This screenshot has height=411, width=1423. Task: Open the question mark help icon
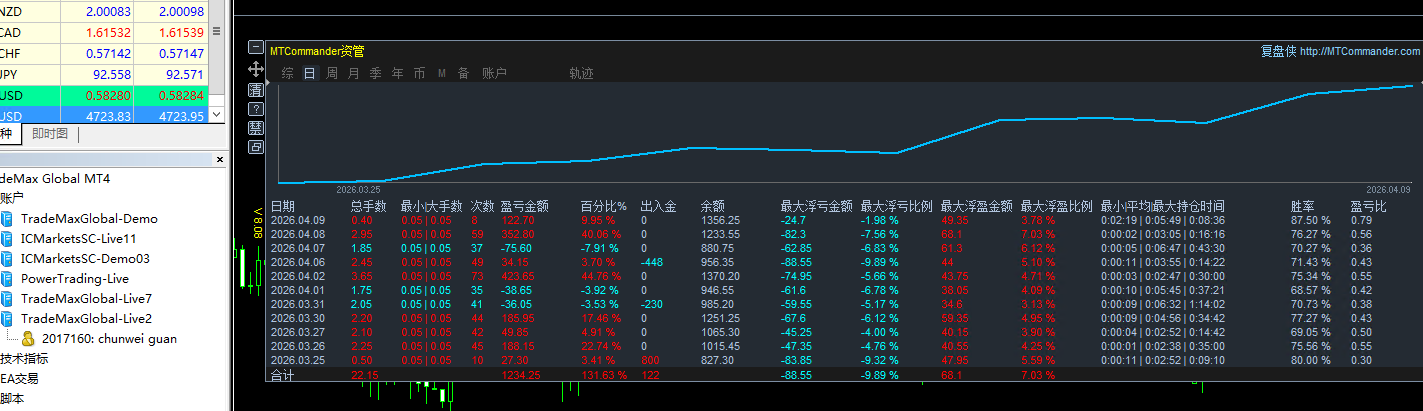click(x=255, y=108)
